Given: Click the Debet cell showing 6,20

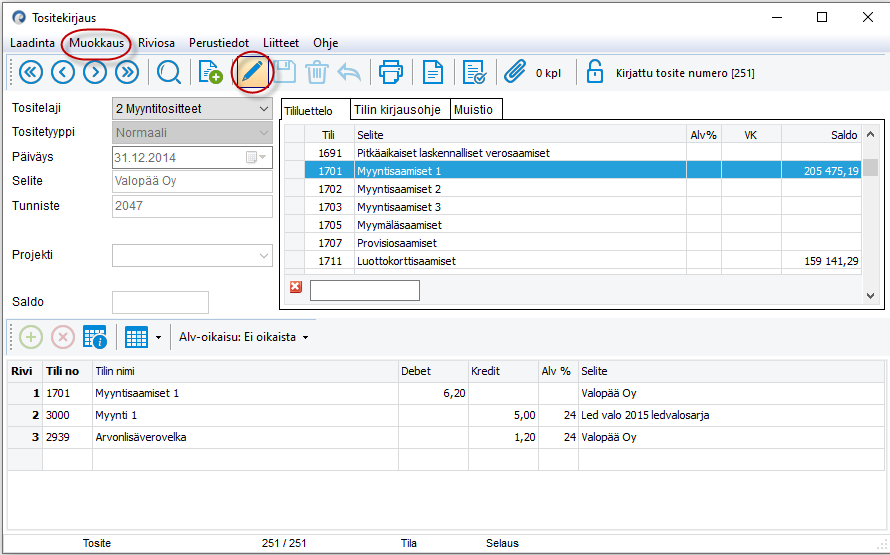Looking at the screenshot, I should [433, 393].
